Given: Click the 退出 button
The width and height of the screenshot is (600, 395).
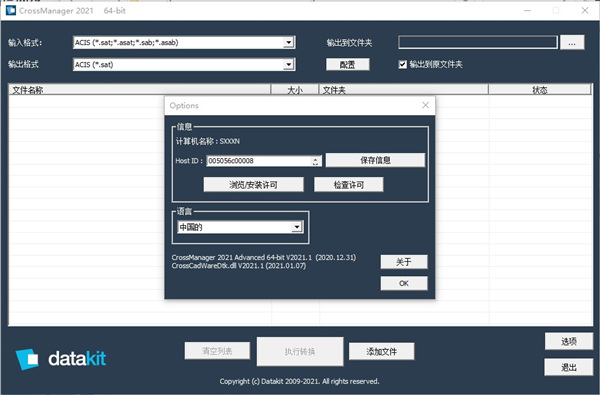Looking at the screenshot, I should 569,367.
